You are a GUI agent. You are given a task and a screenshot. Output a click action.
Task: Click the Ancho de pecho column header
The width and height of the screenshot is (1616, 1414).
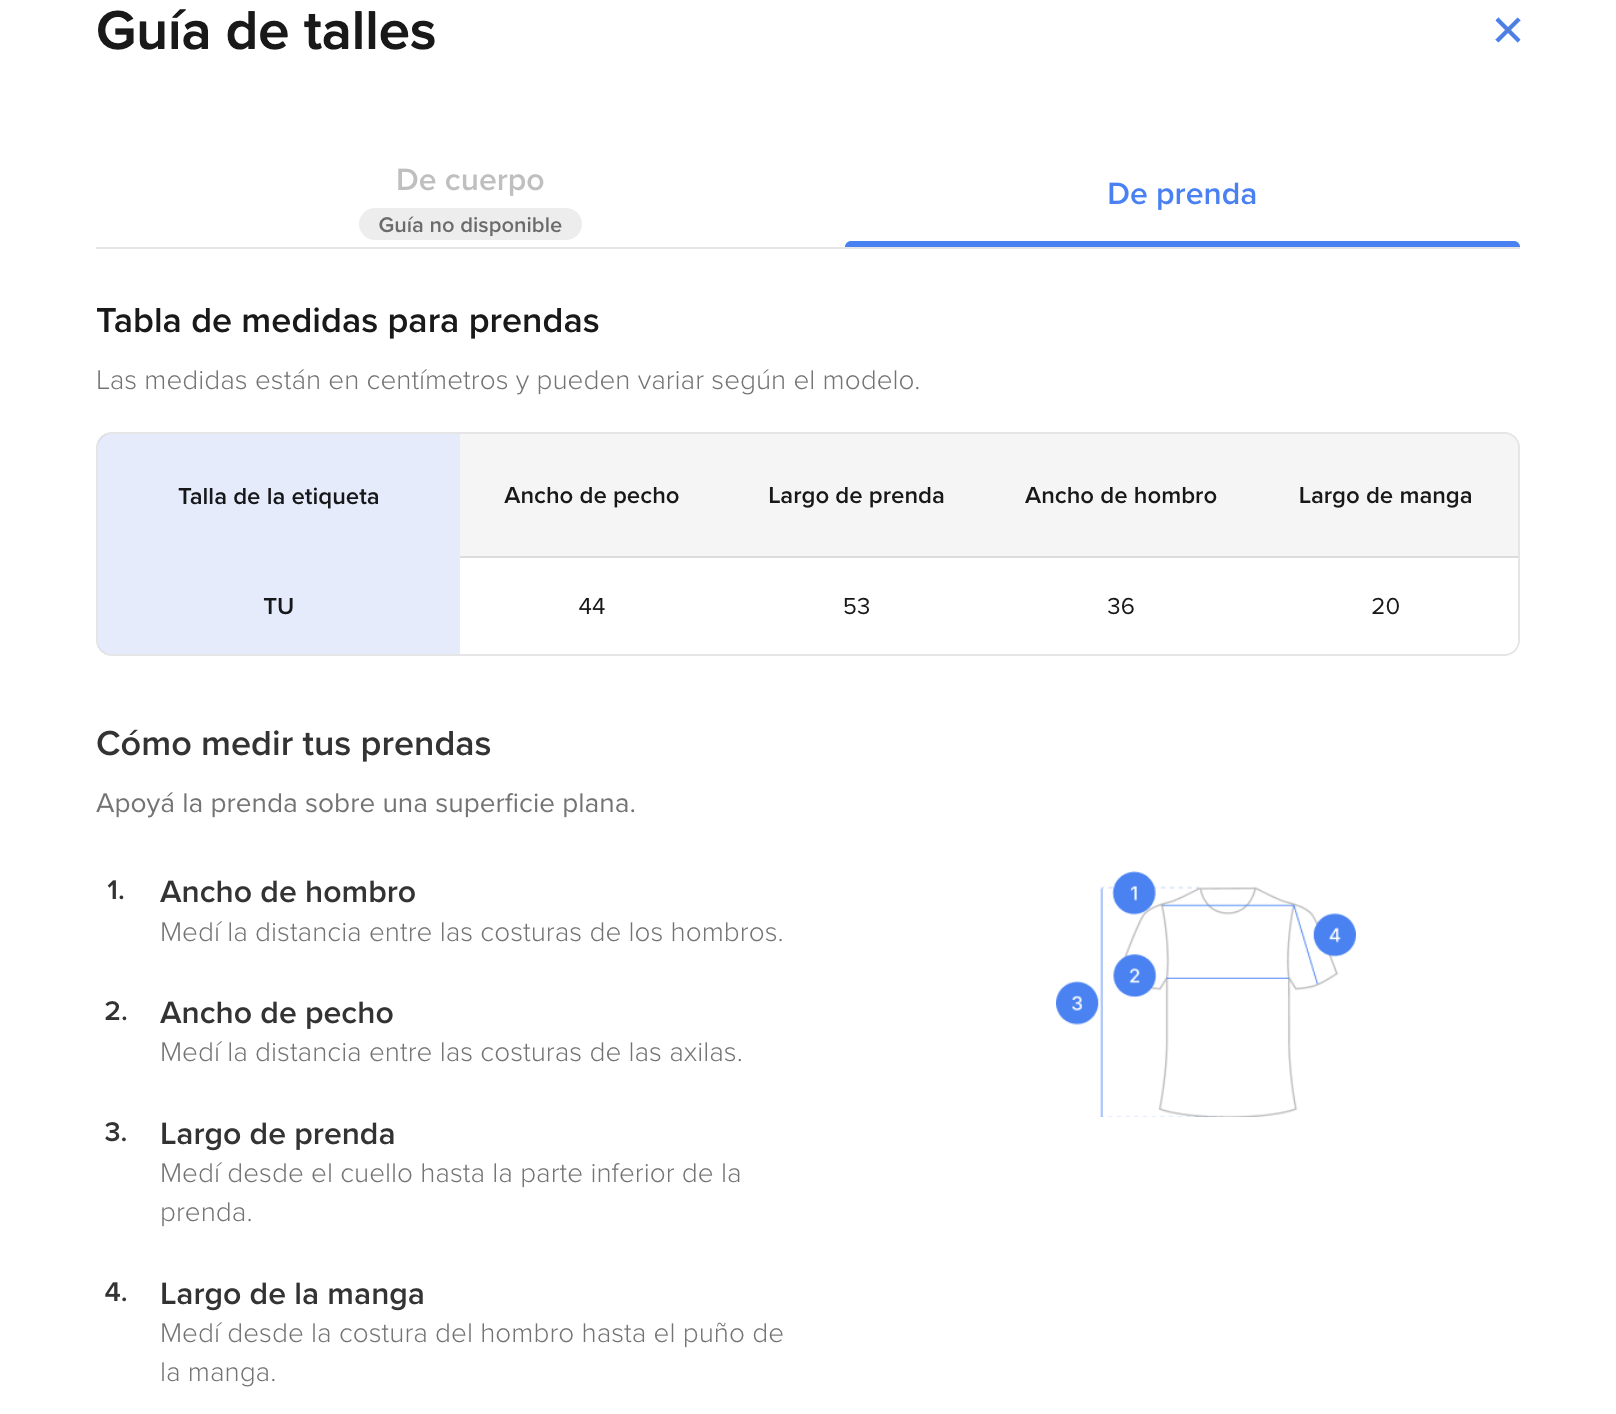click(x=591, y=496)
